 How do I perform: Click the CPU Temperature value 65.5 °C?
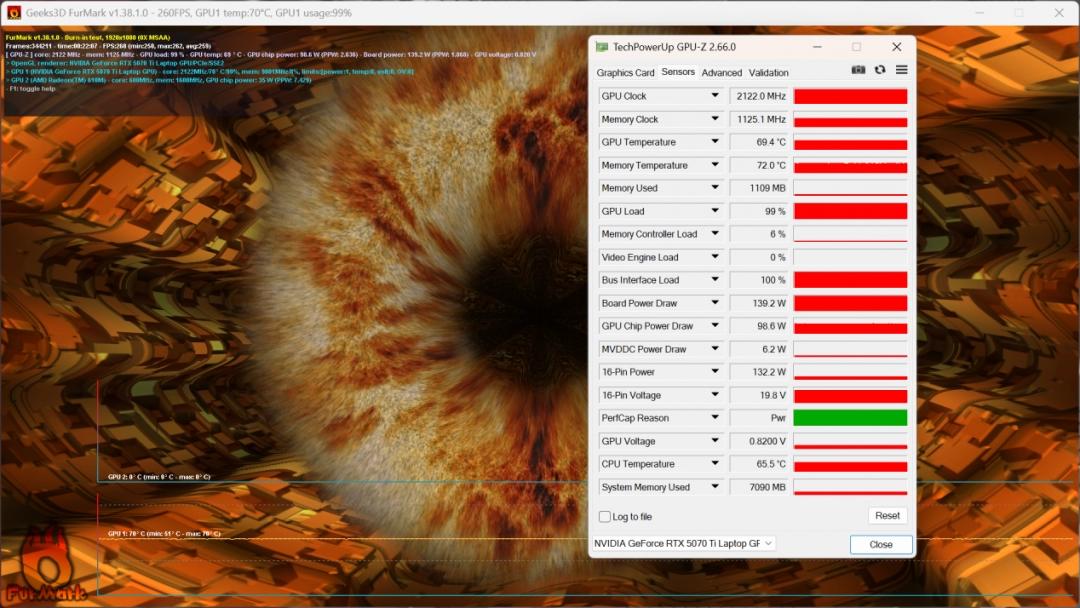pyautogui.click(x=770, y=464)
